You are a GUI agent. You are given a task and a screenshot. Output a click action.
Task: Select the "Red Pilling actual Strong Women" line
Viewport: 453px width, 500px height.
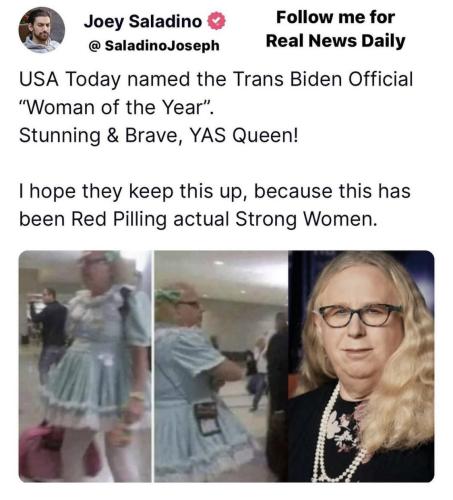(x=198, y=219)
